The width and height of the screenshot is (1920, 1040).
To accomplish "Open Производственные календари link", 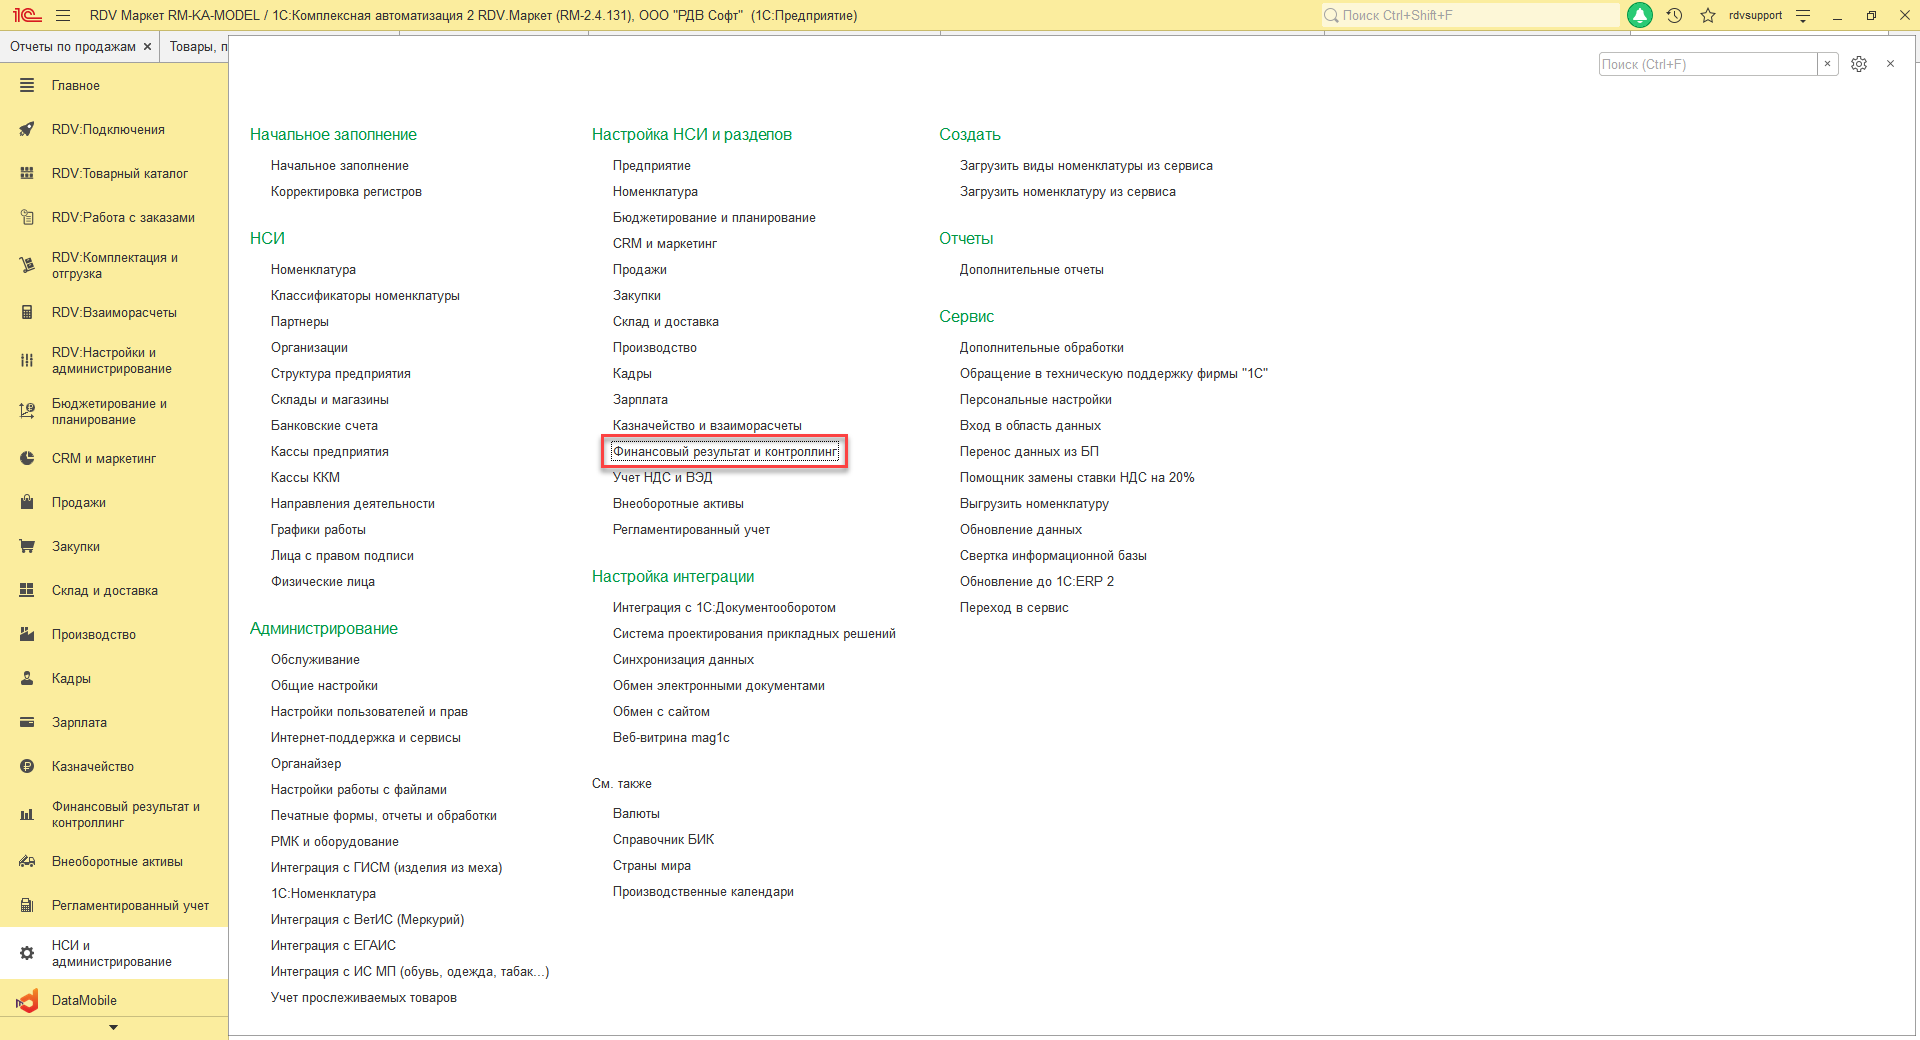I will (x=703, y=892).
